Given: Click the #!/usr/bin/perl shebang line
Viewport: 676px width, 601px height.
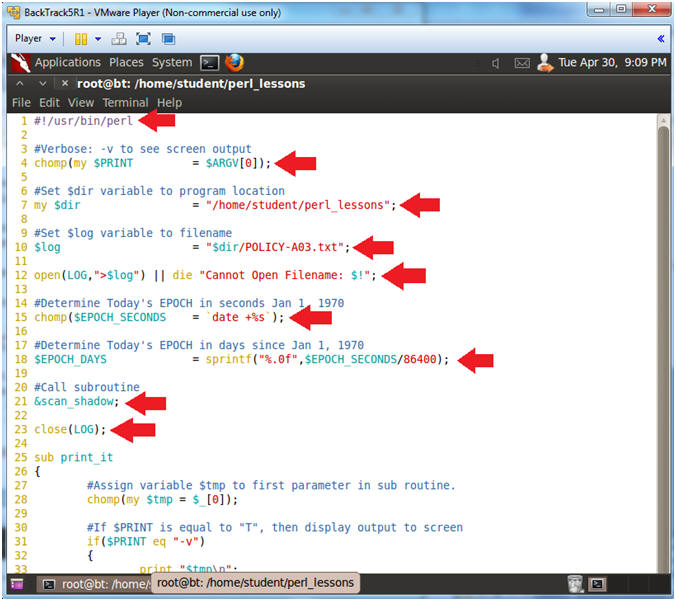Looking at the screenshot, I should point(83,121).
